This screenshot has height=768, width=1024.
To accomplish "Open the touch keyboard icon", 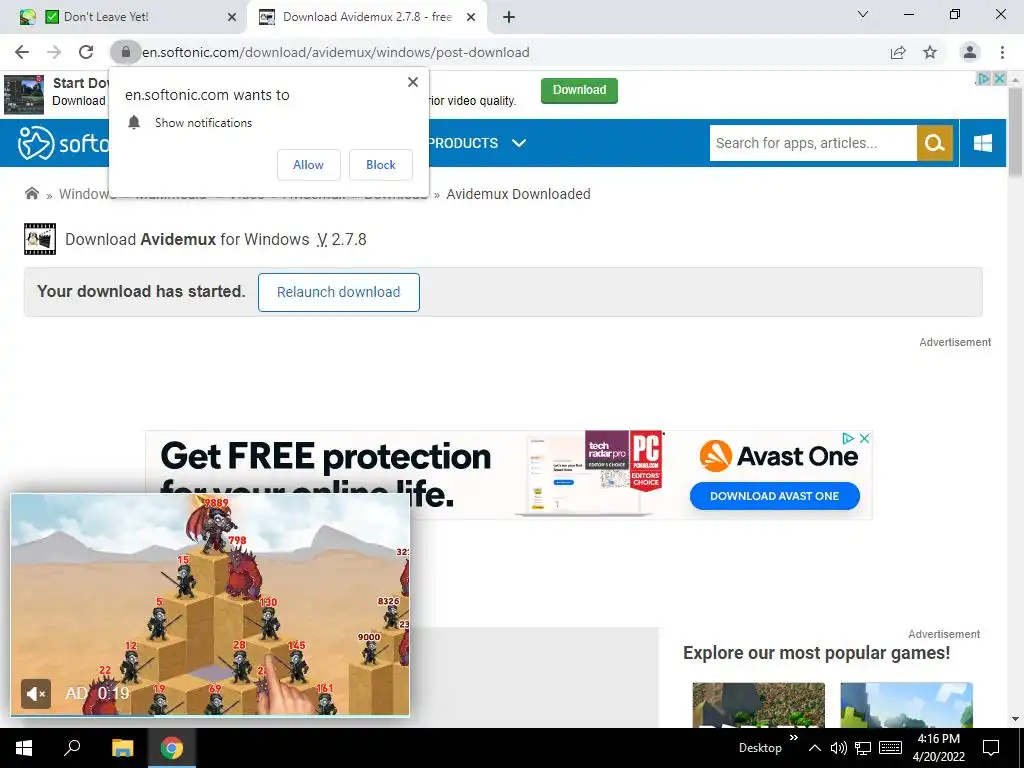I will [x=890, y=748].
